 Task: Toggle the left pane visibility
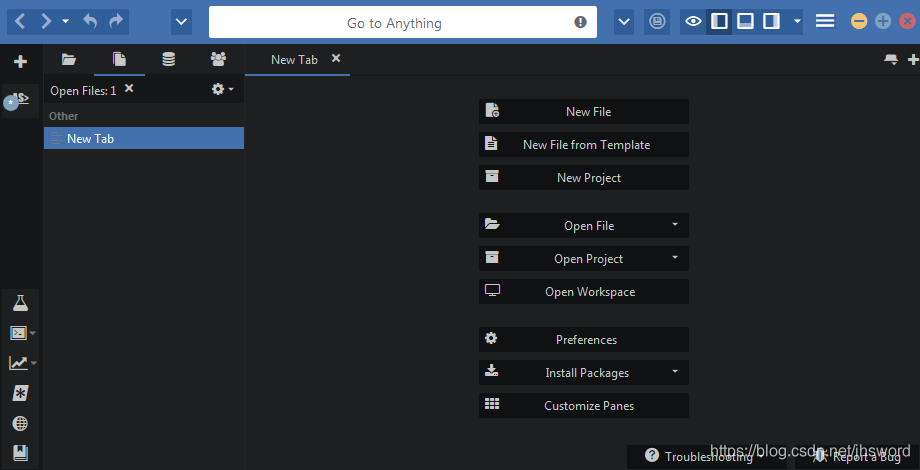tap(719, 21)
